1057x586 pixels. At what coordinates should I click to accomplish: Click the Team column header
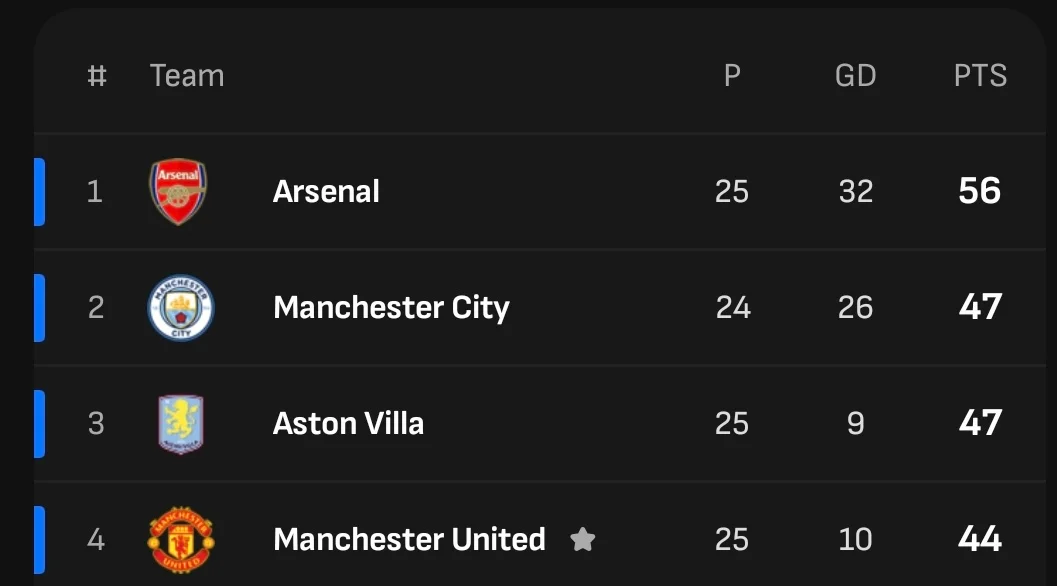tap(187, 76)
